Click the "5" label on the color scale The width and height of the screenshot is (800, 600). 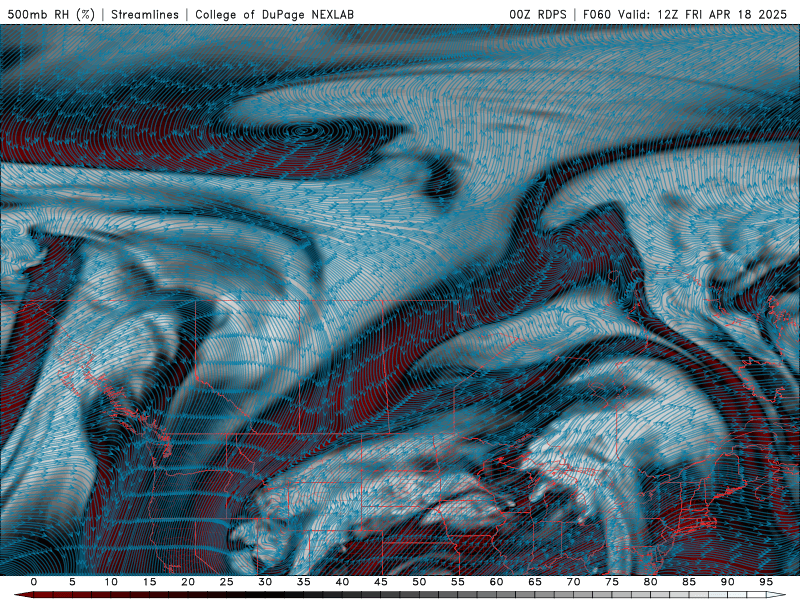[x=72, y=582]
